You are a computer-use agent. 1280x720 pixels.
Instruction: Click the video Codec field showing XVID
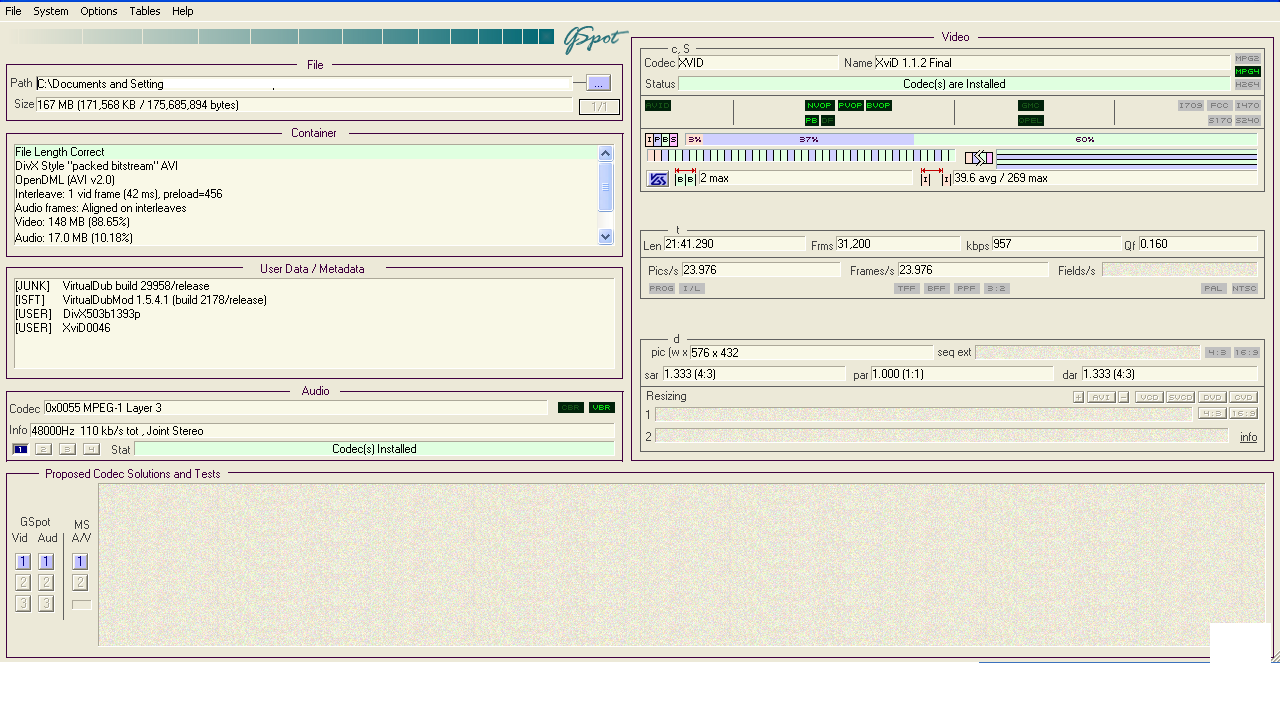point(758,63)
